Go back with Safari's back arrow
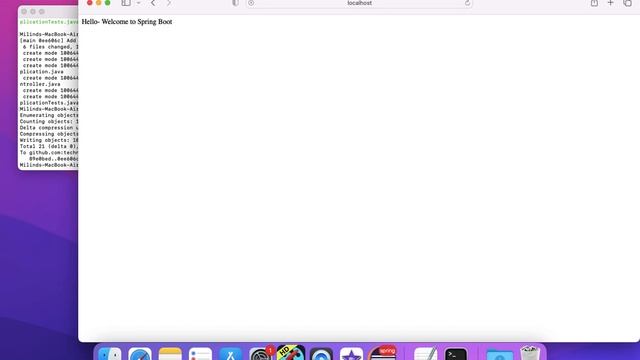 click(153, 3)
